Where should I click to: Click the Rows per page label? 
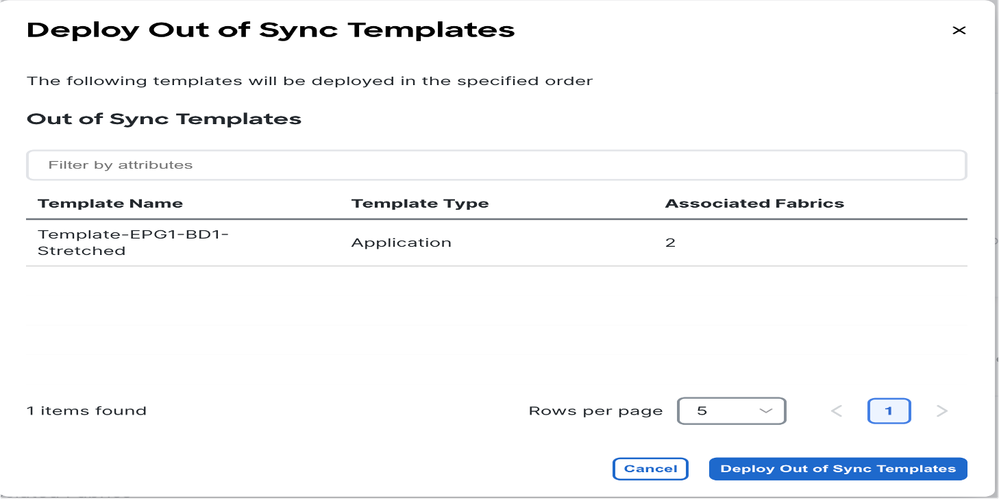click(x=596, y=411)
